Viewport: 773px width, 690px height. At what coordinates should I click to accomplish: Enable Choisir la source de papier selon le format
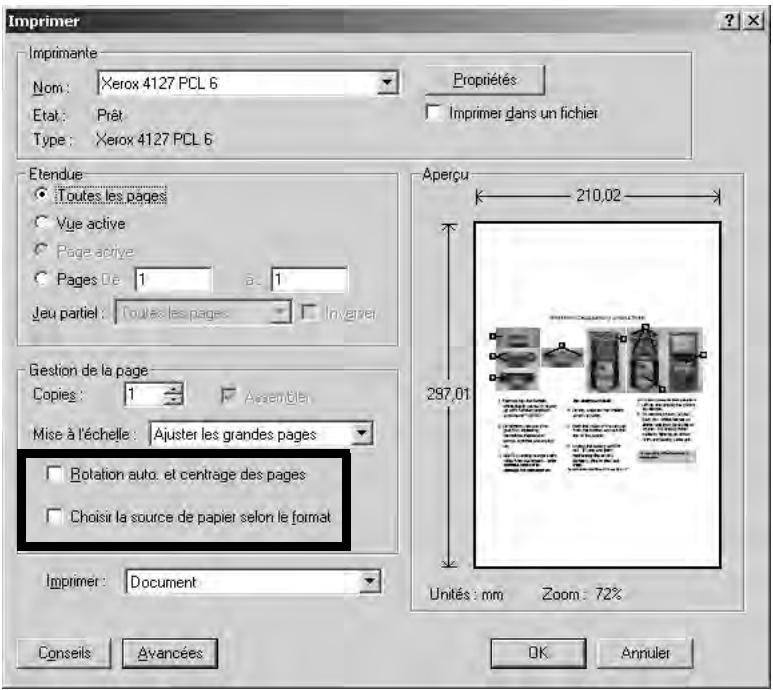pyautogui.click(x=53, y=517)
